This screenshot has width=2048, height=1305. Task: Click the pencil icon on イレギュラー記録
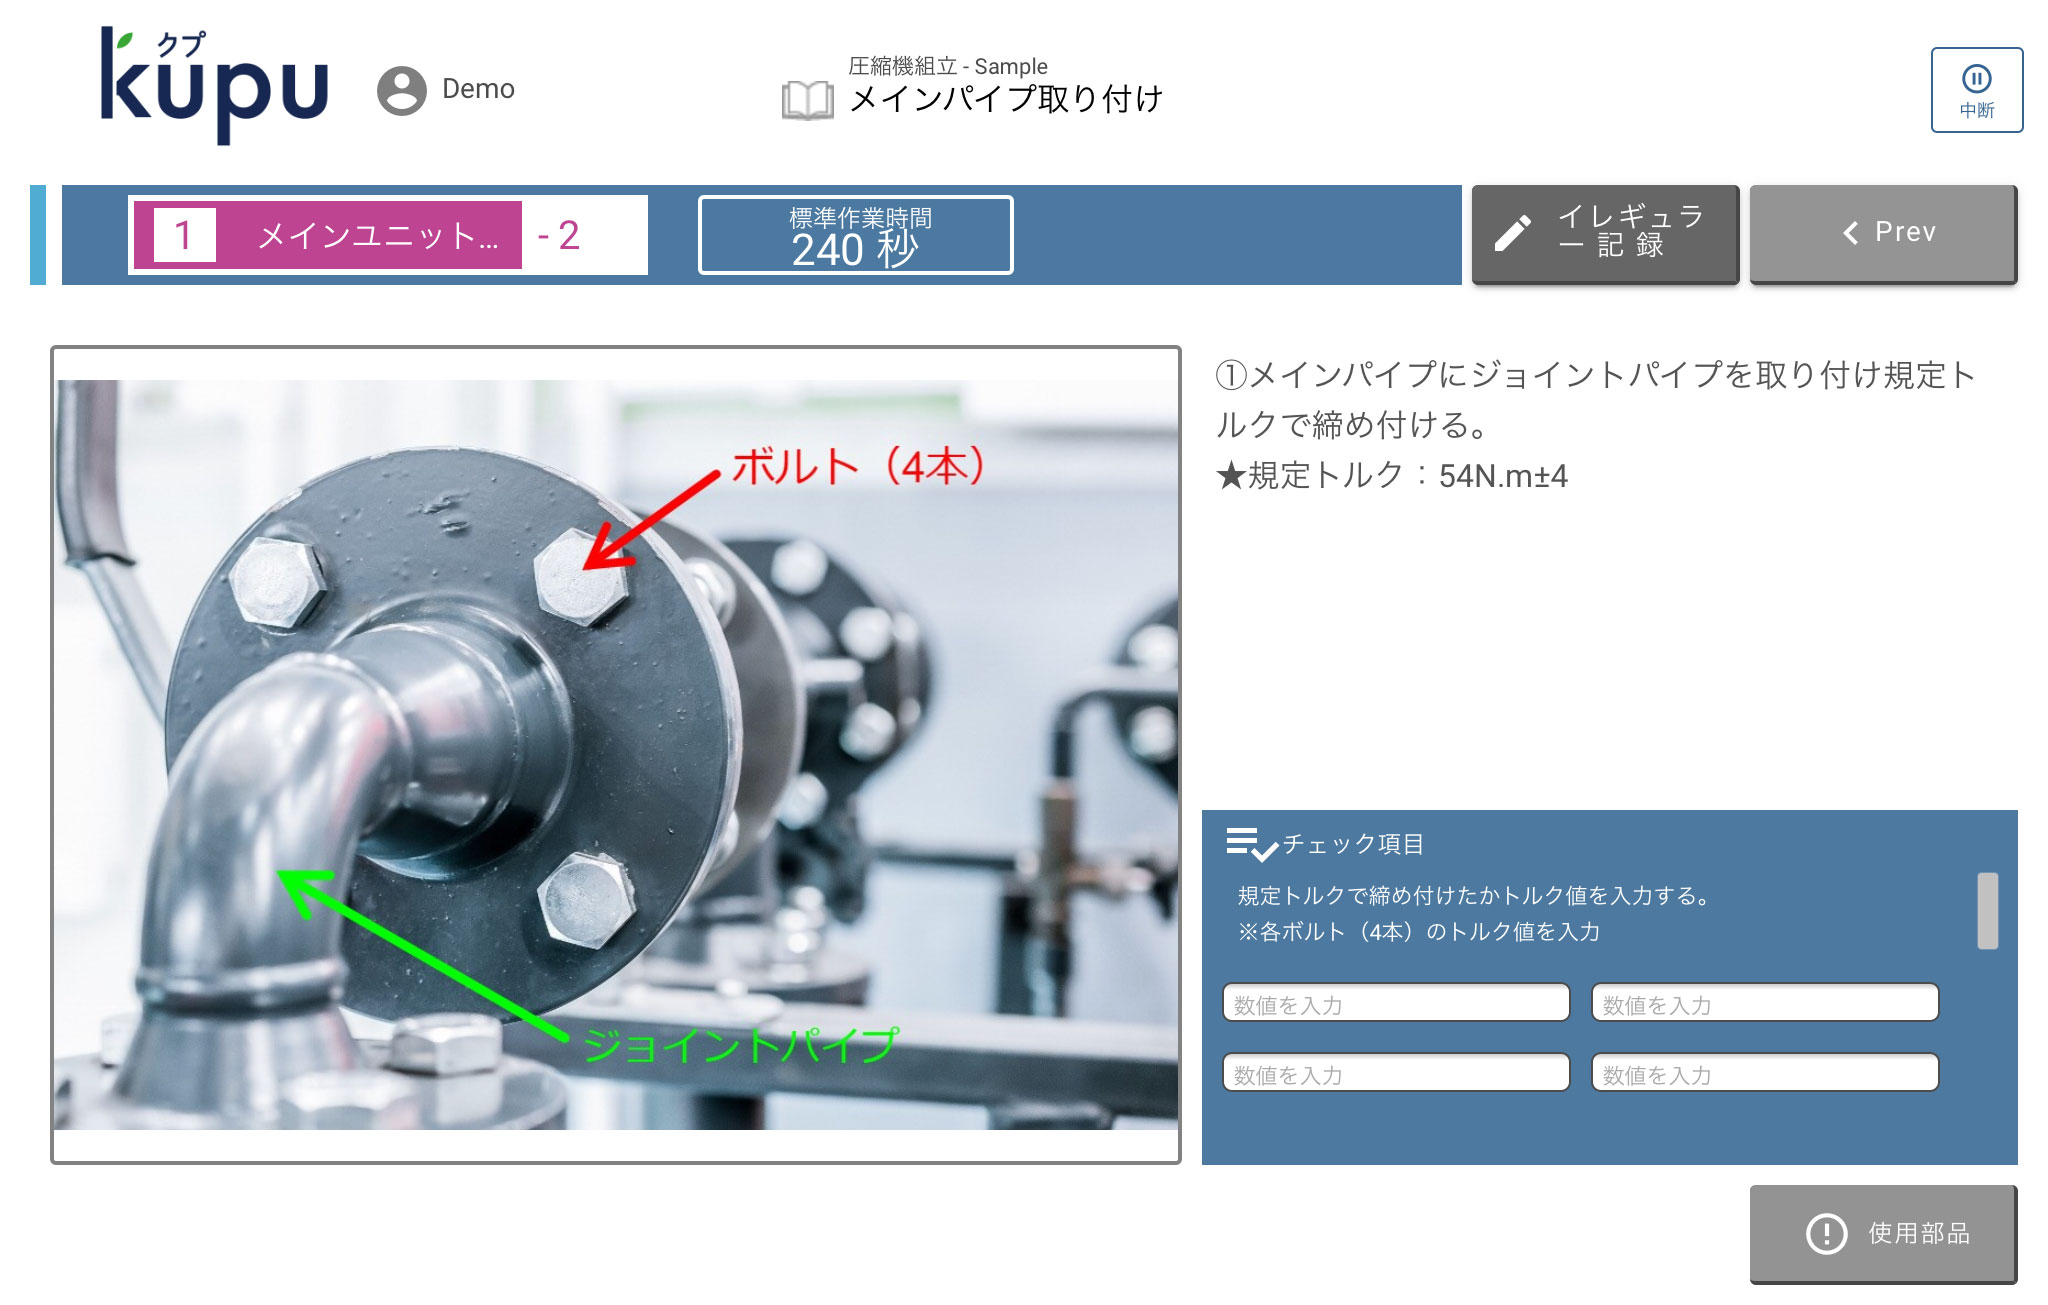(1512, 233)
